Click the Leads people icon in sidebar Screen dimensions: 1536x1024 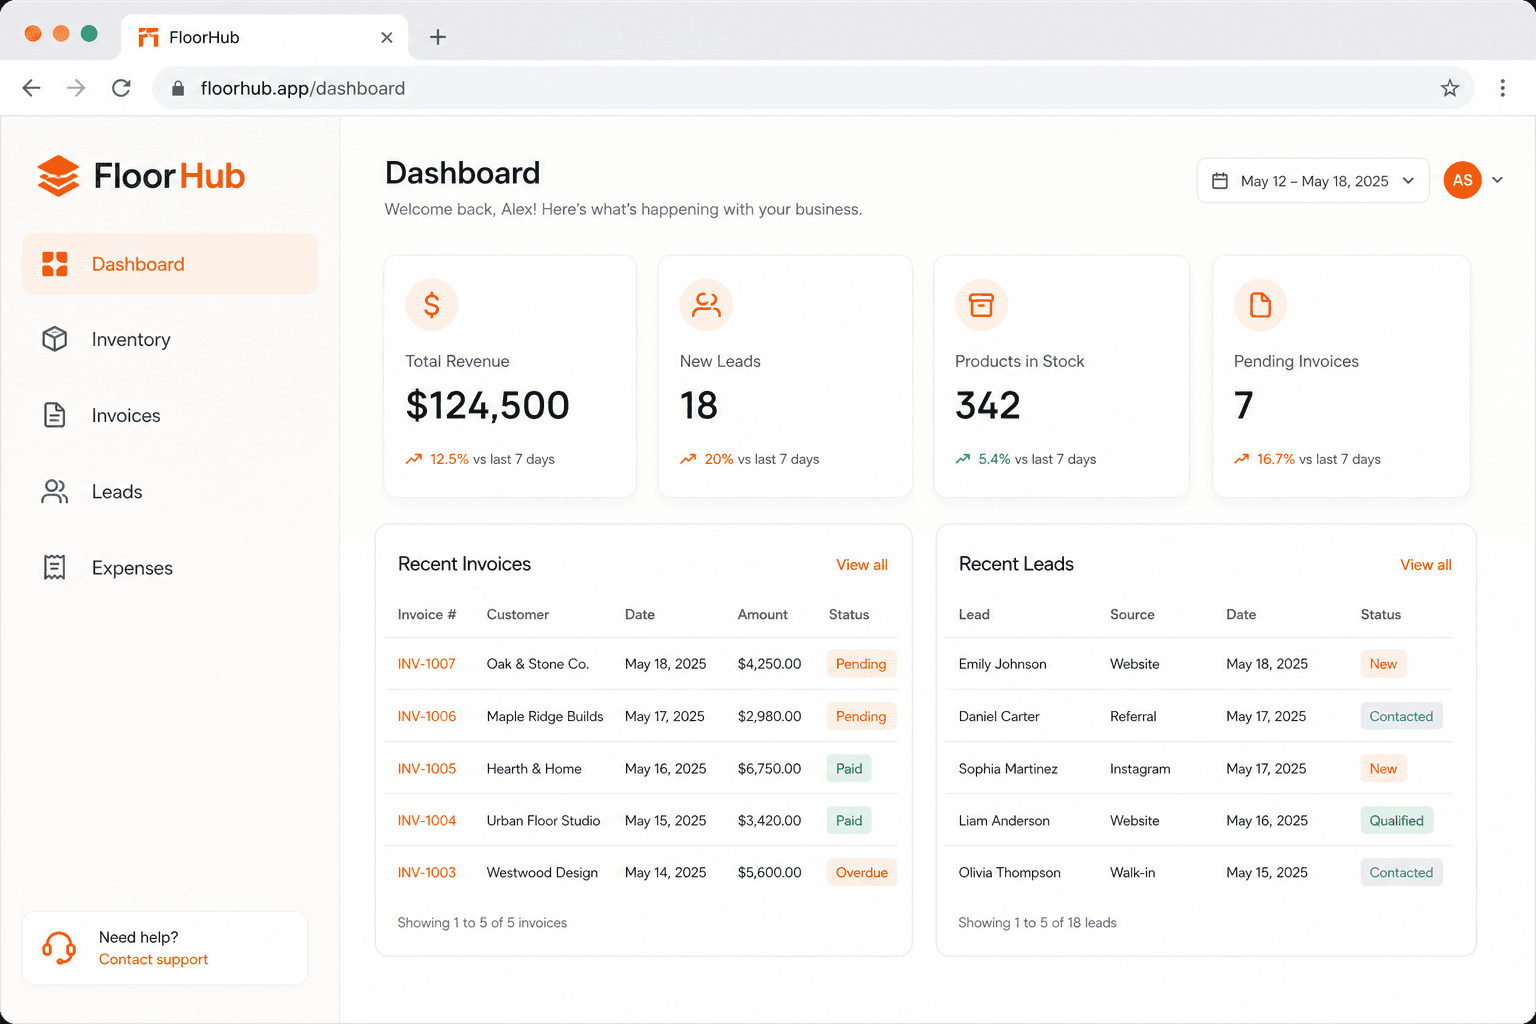[x=55, y=491]
